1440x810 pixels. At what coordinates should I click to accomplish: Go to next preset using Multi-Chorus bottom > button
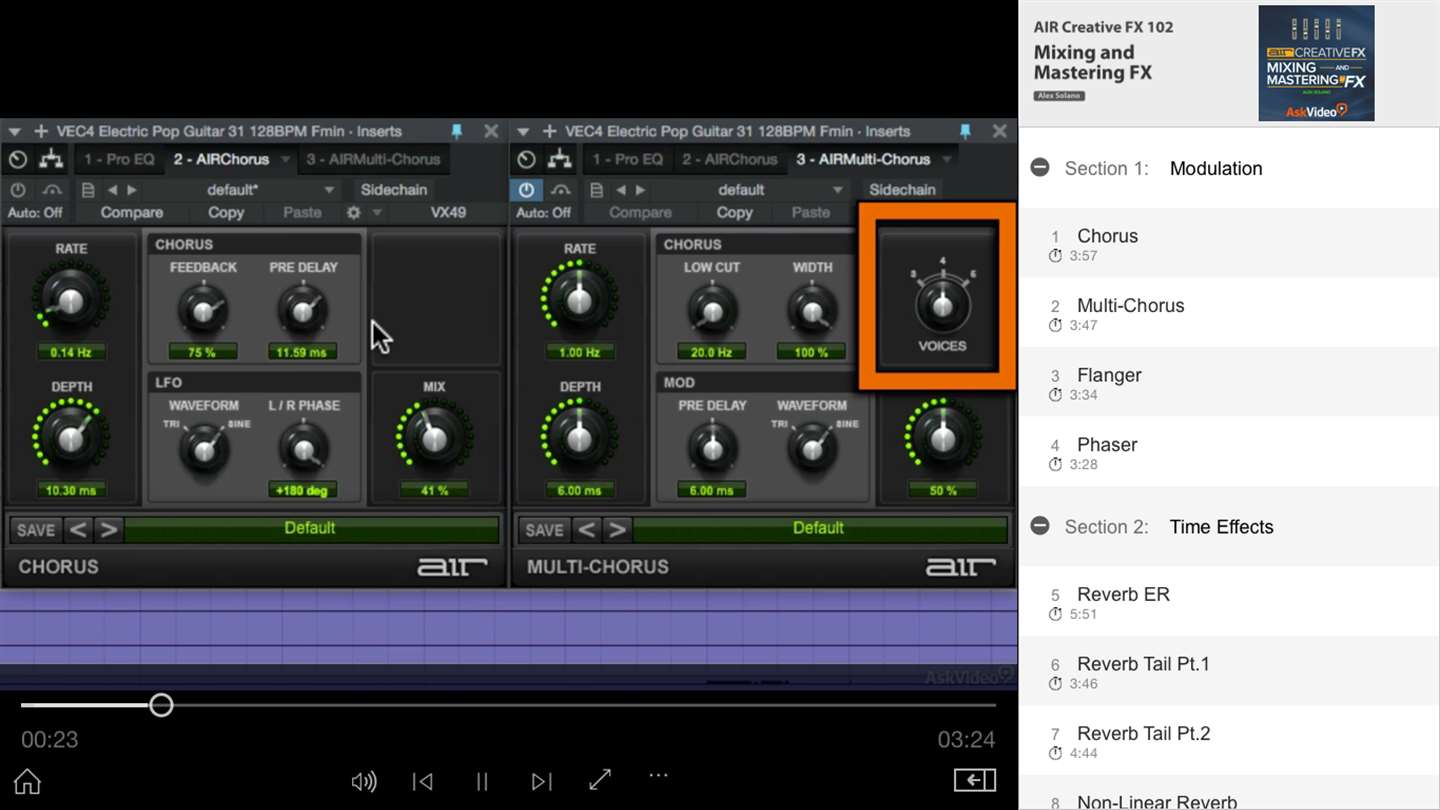coord(617,529)
